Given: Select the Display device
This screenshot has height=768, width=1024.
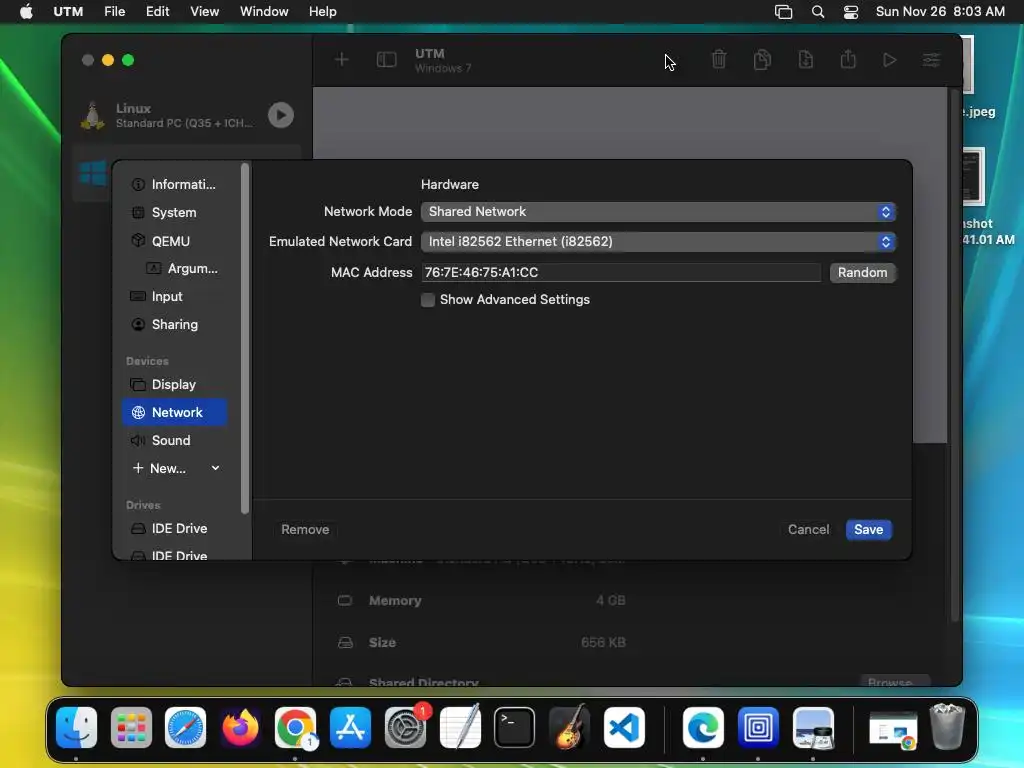Looking at the screenshot, I should point(174,385).
